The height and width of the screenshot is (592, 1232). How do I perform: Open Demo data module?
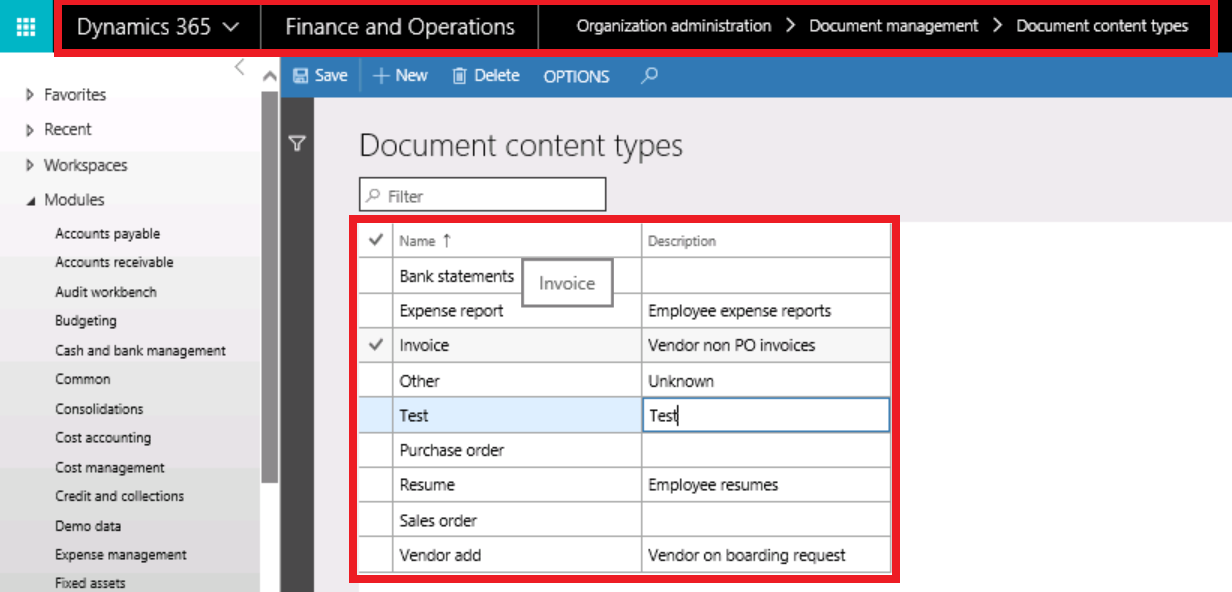(x=88, y=526)
